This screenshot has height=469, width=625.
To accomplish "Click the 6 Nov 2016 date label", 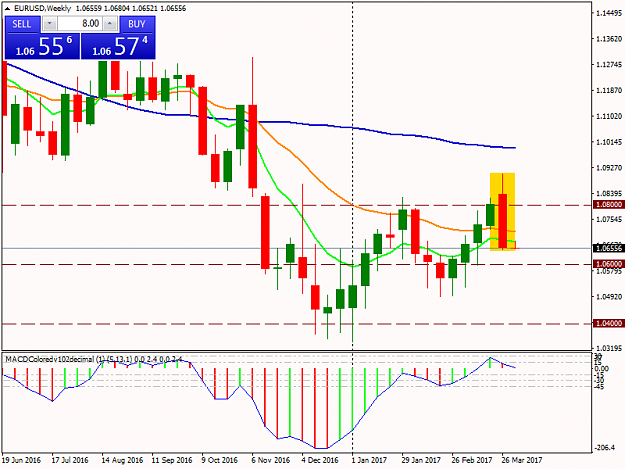I will (x=271, y=460).
